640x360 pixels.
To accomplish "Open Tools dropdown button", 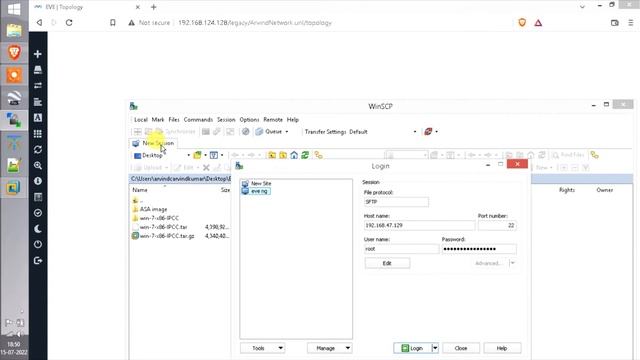I will [x=262, y=348].
